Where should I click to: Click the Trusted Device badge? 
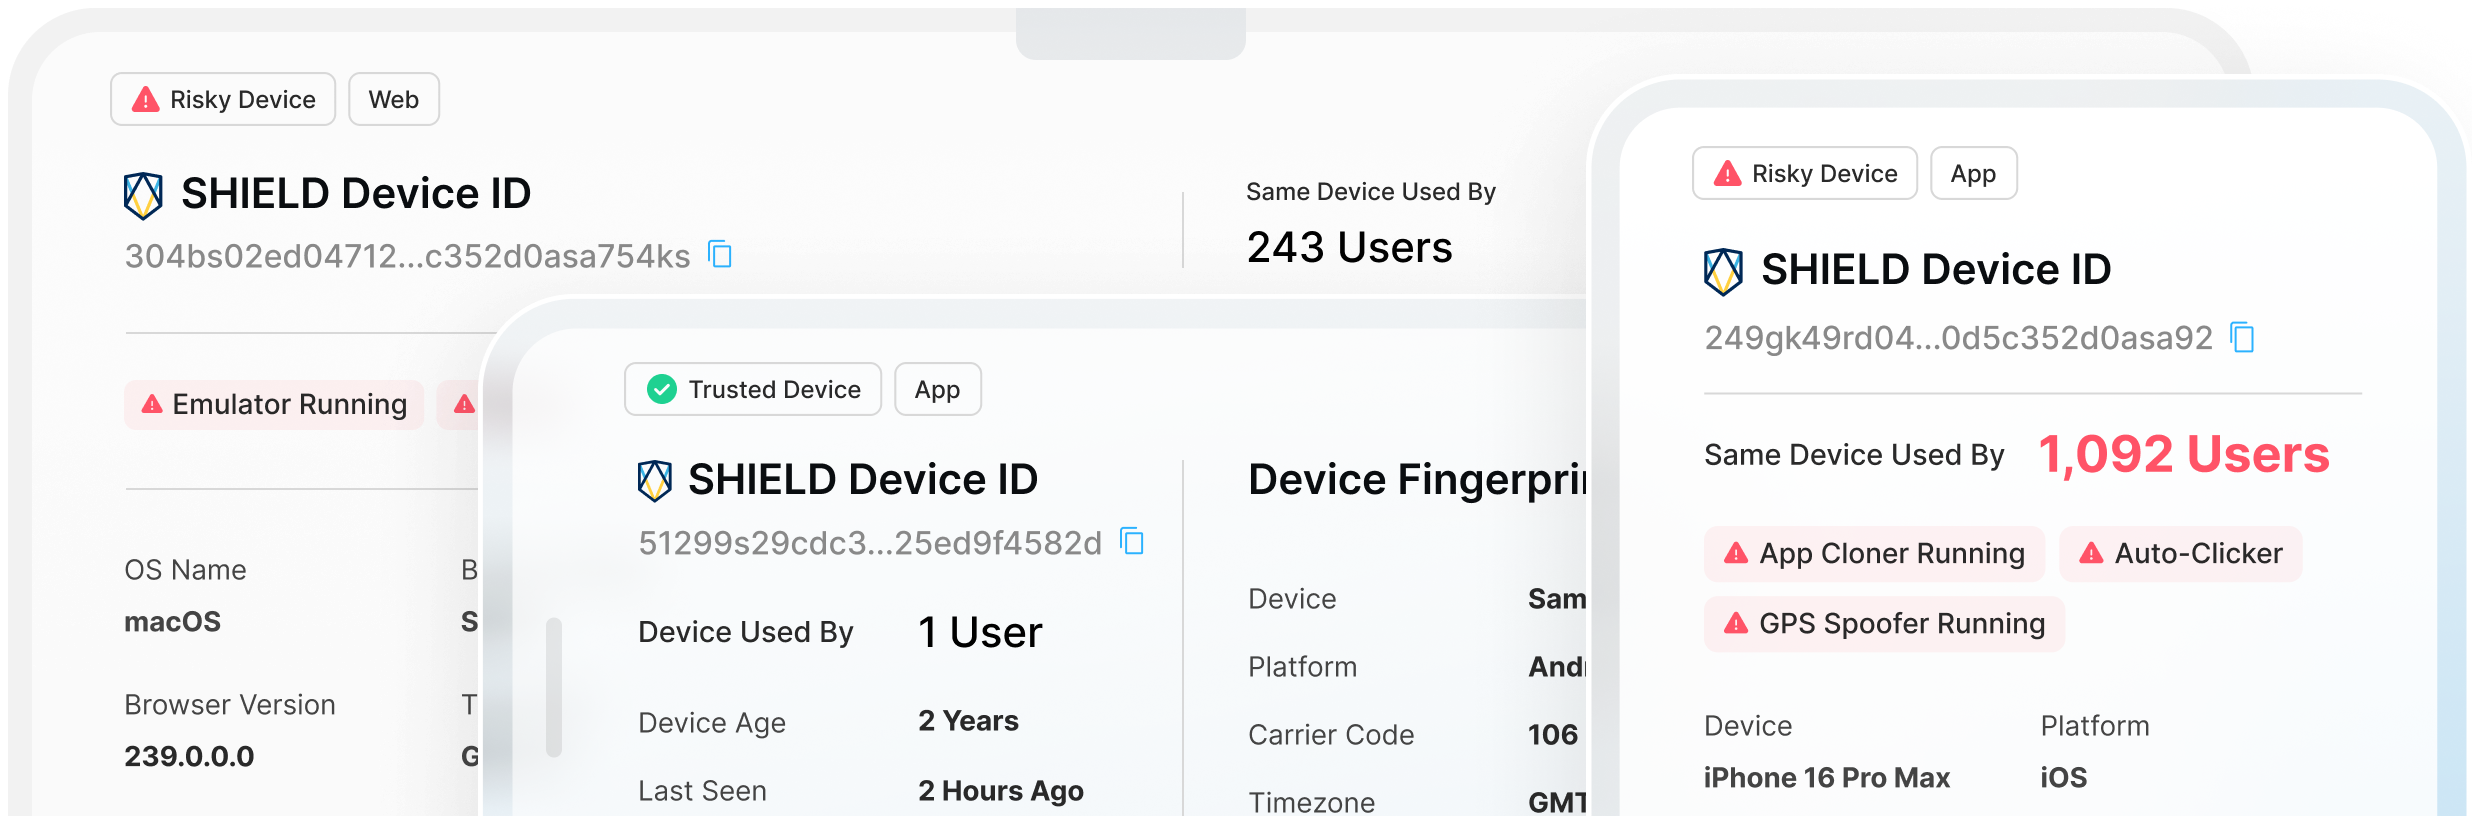[753, 389]
